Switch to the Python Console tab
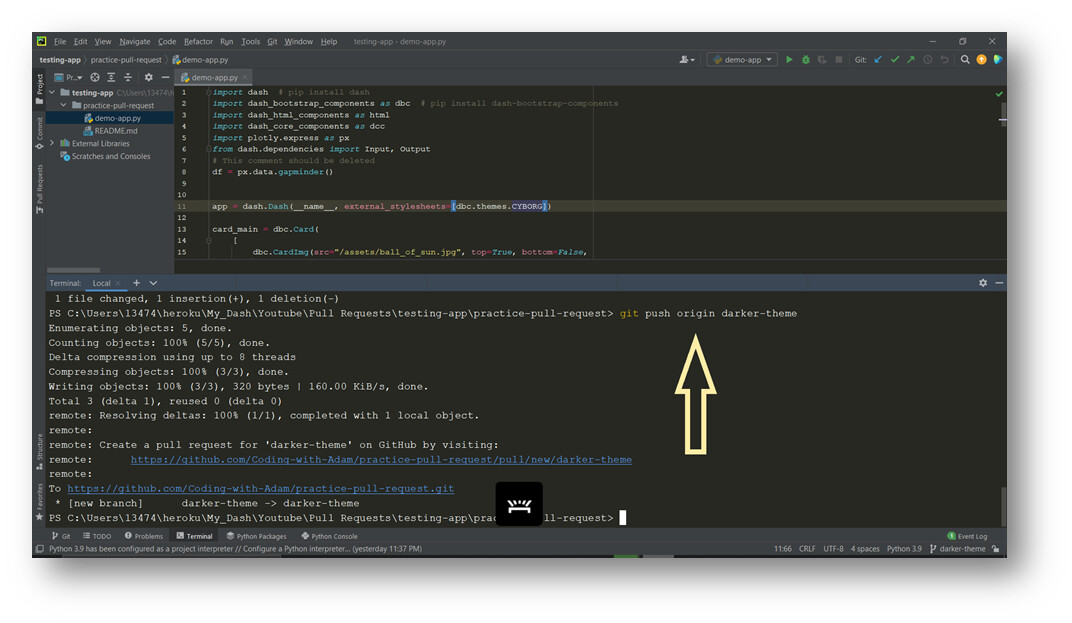Viewport: 1072px width, 623px height. click(x=330, y=536)
